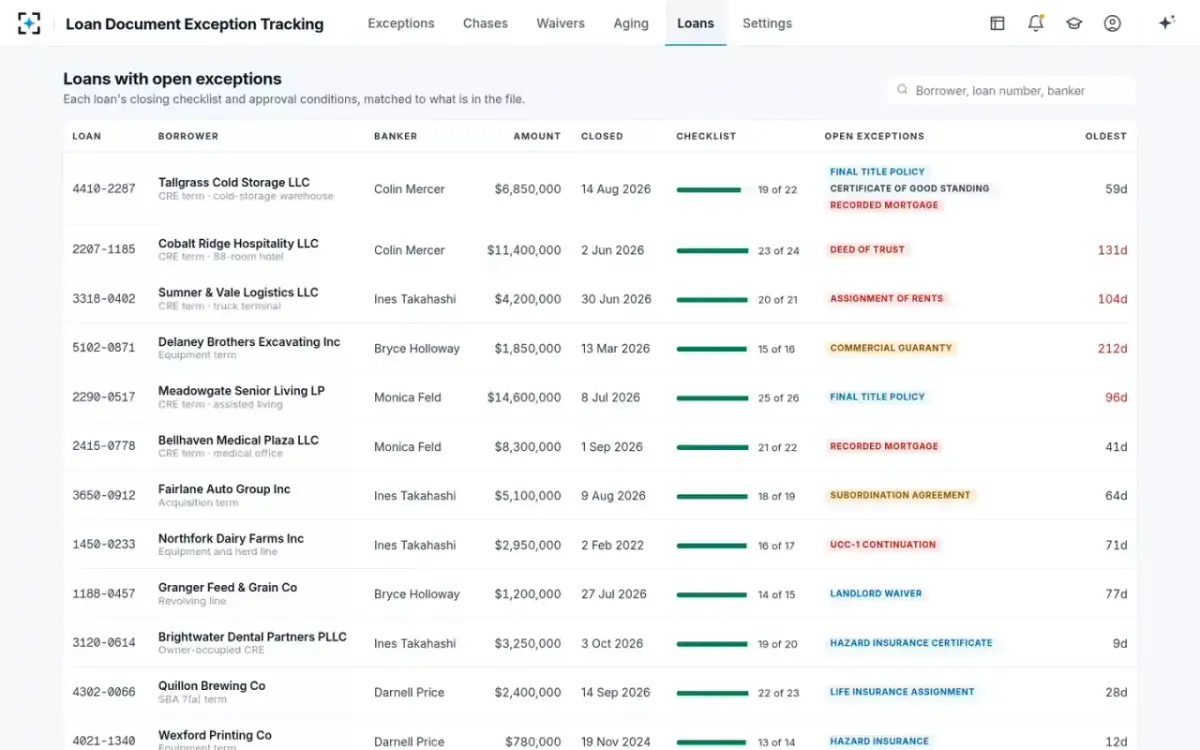Open borrower Bellhaven Medical Plaza LLC
This screenshot has width=1200, height=750.
[238, 439]
